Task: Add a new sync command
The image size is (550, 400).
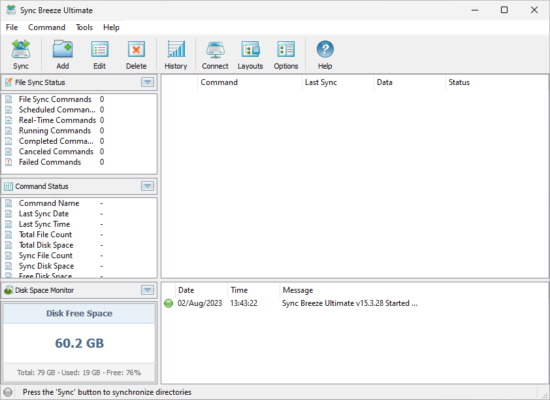Action: click(62, 49)
